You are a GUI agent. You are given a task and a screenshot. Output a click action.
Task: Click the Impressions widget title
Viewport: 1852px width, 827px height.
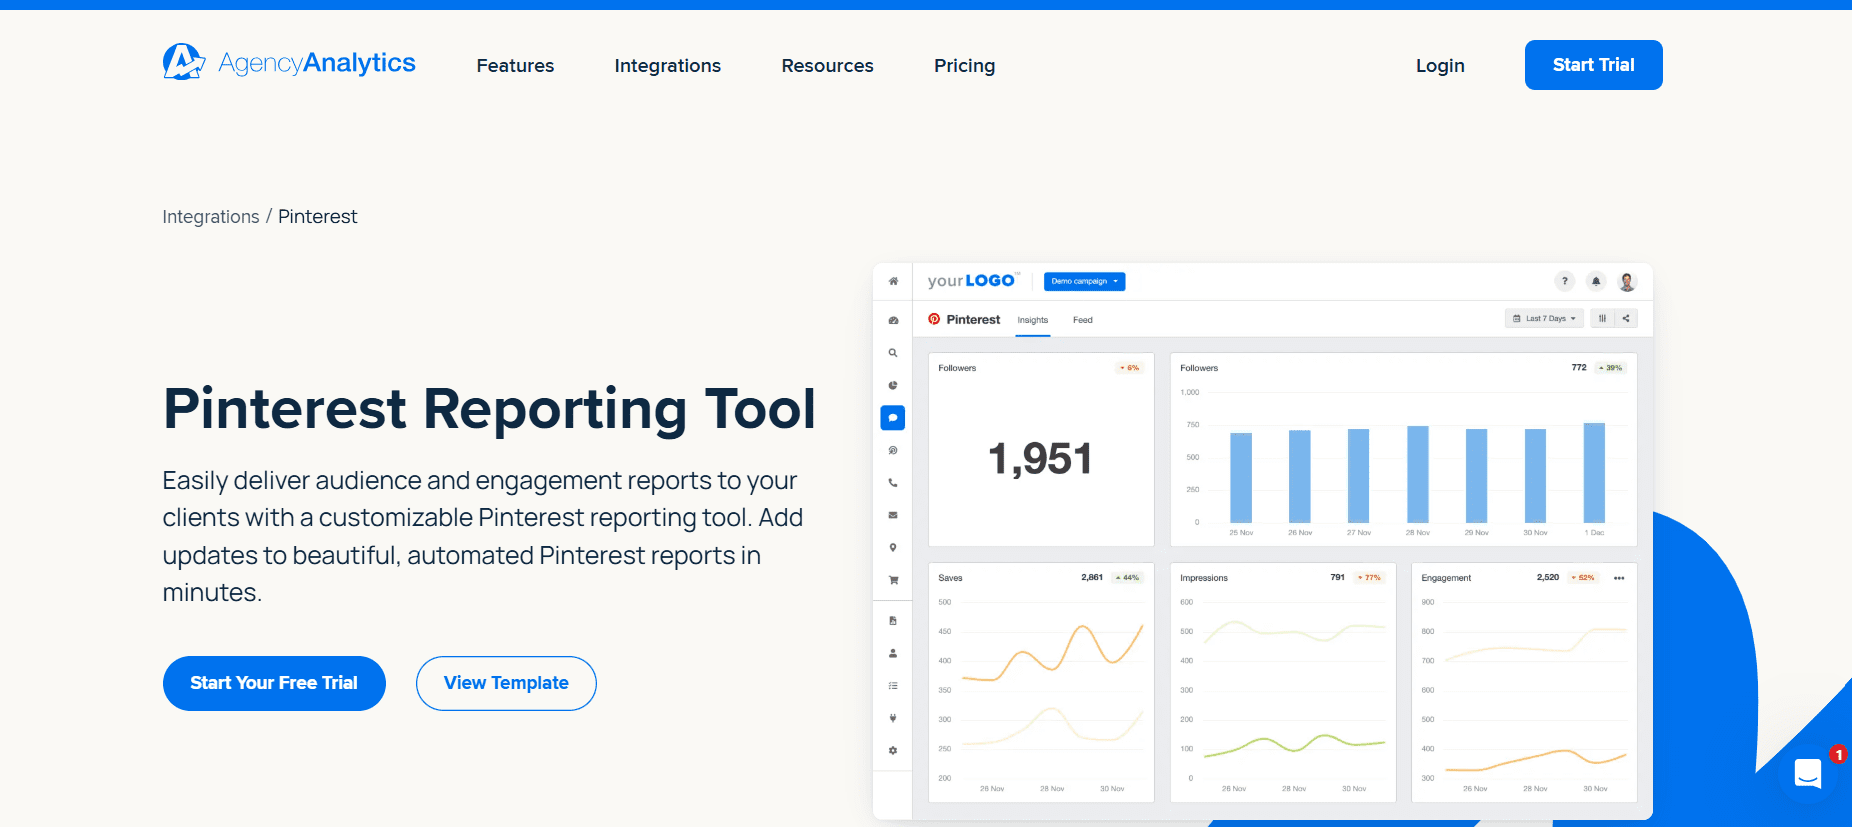tap(1204, 578)
